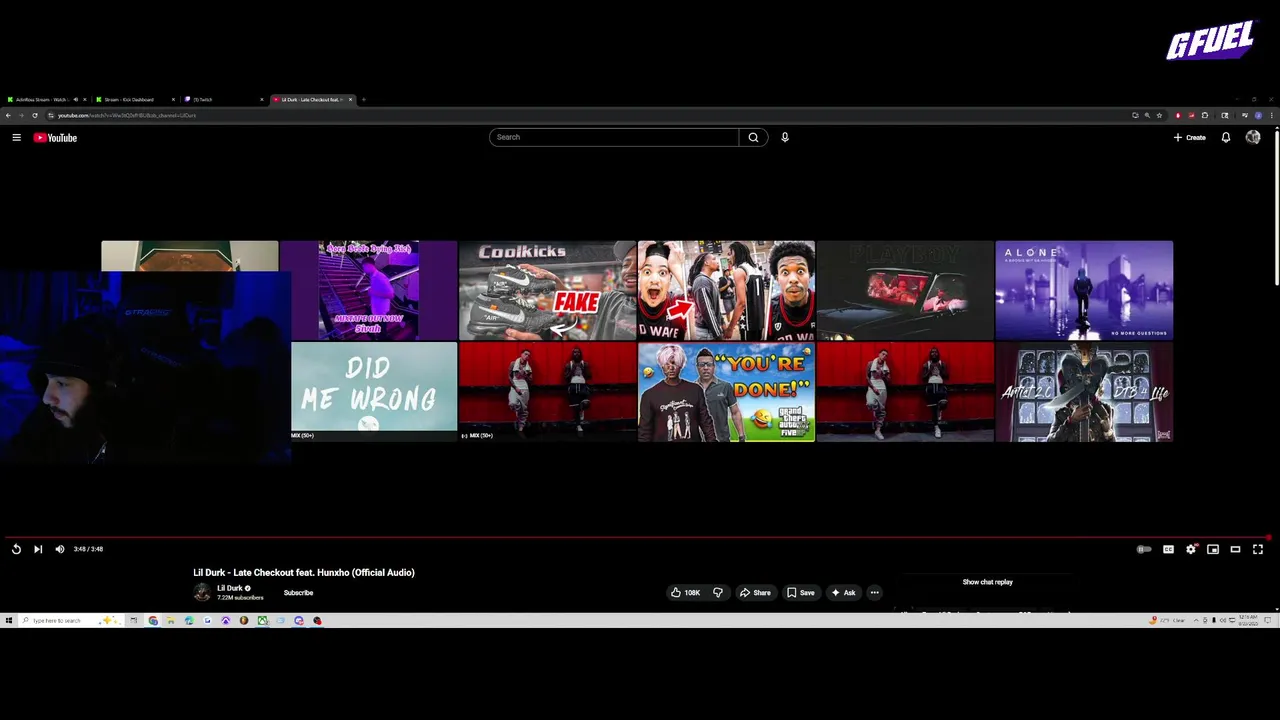Open Lil Durk channel avatar
Screen dimensions: 1280x720
click(202, 592)
